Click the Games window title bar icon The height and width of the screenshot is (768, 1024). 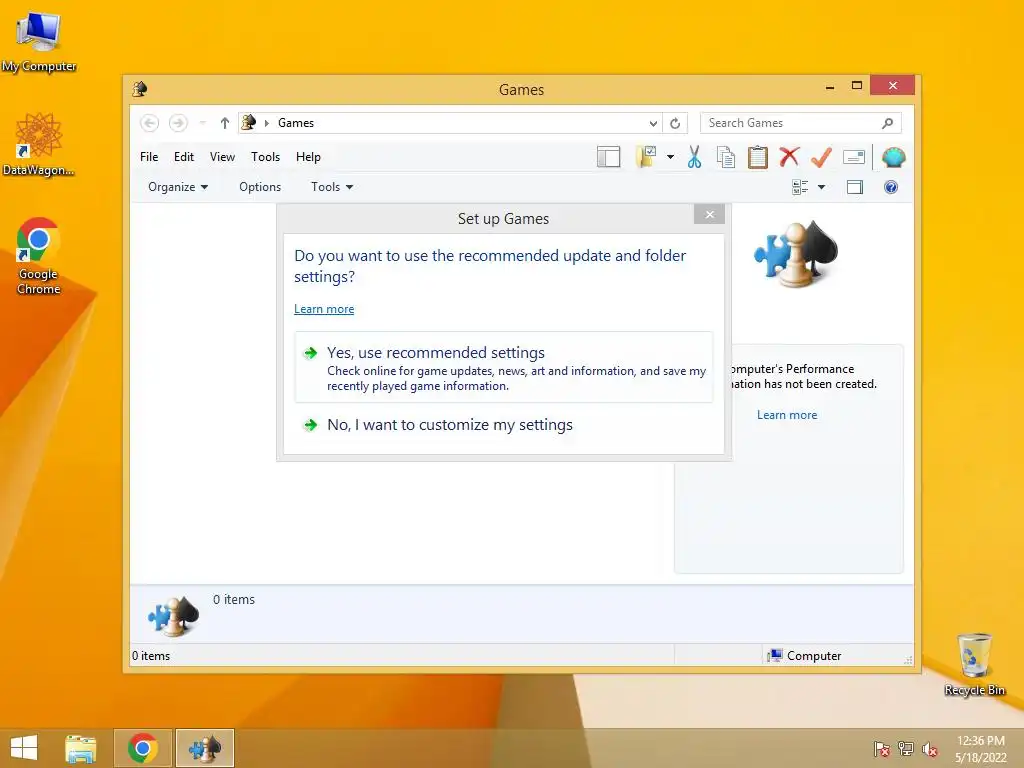[x=140, y=89]
